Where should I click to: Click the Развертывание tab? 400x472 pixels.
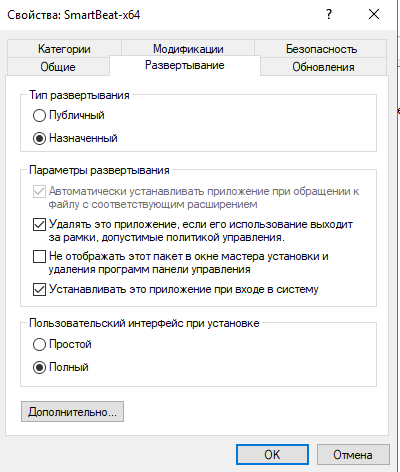185,65
